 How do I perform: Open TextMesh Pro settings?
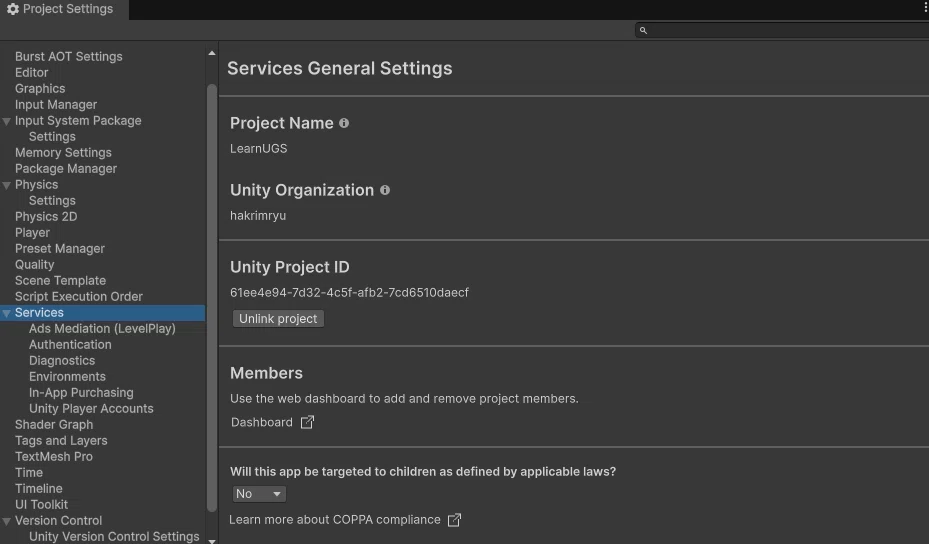click(54, 456)
